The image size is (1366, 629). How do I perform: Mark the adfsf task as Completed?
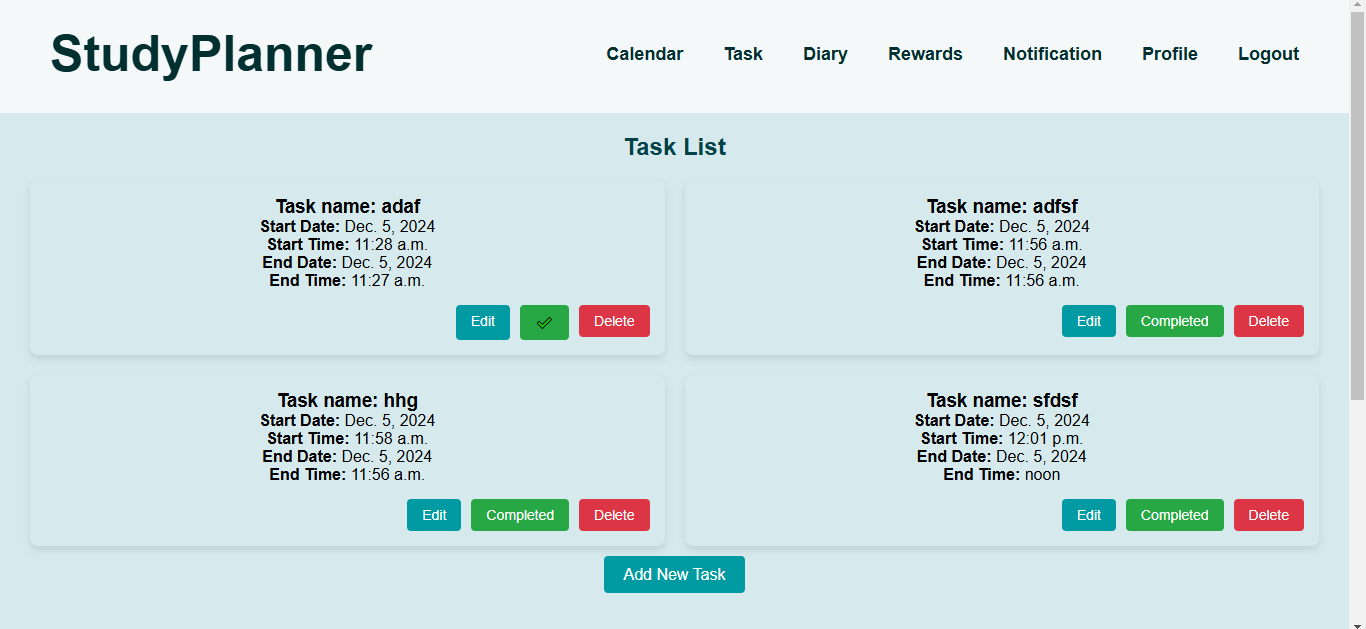(1174, 322)
